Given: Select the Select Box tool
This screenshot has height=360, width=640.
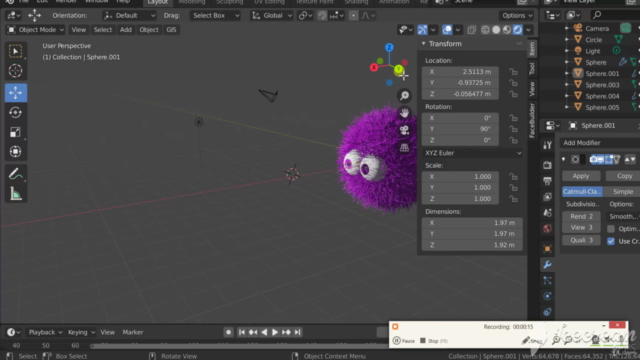Looking at the screenshot, I should click(x=16, y=51).
